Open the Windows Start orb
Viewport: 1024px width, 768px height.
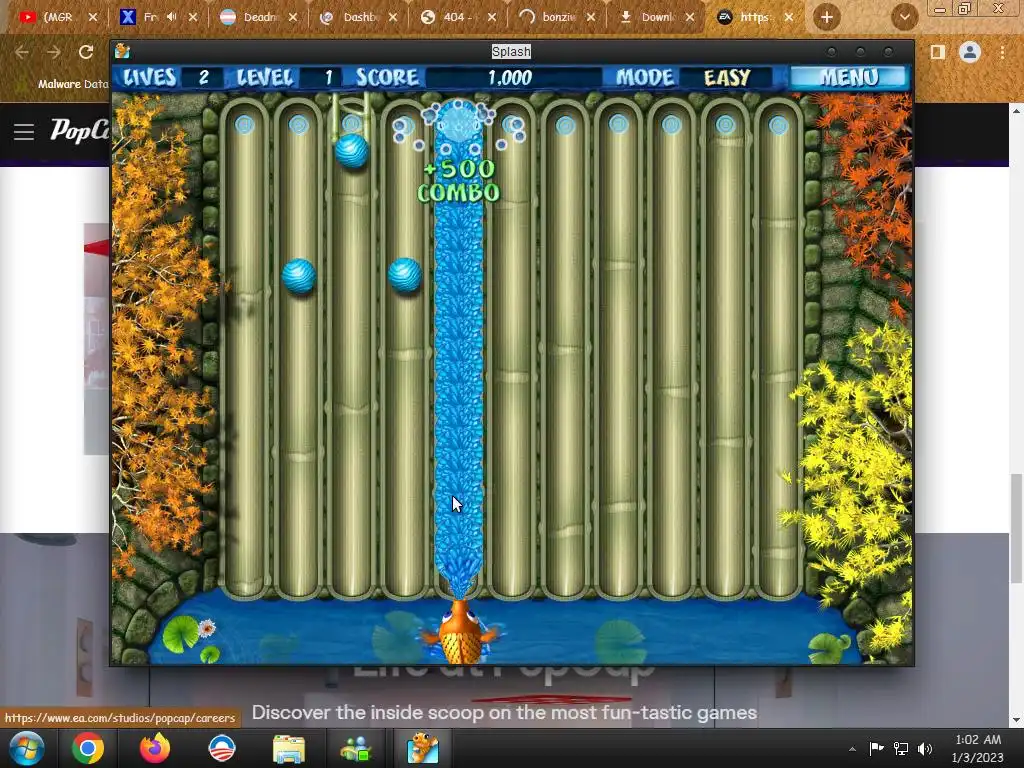[x=27, y=748]
